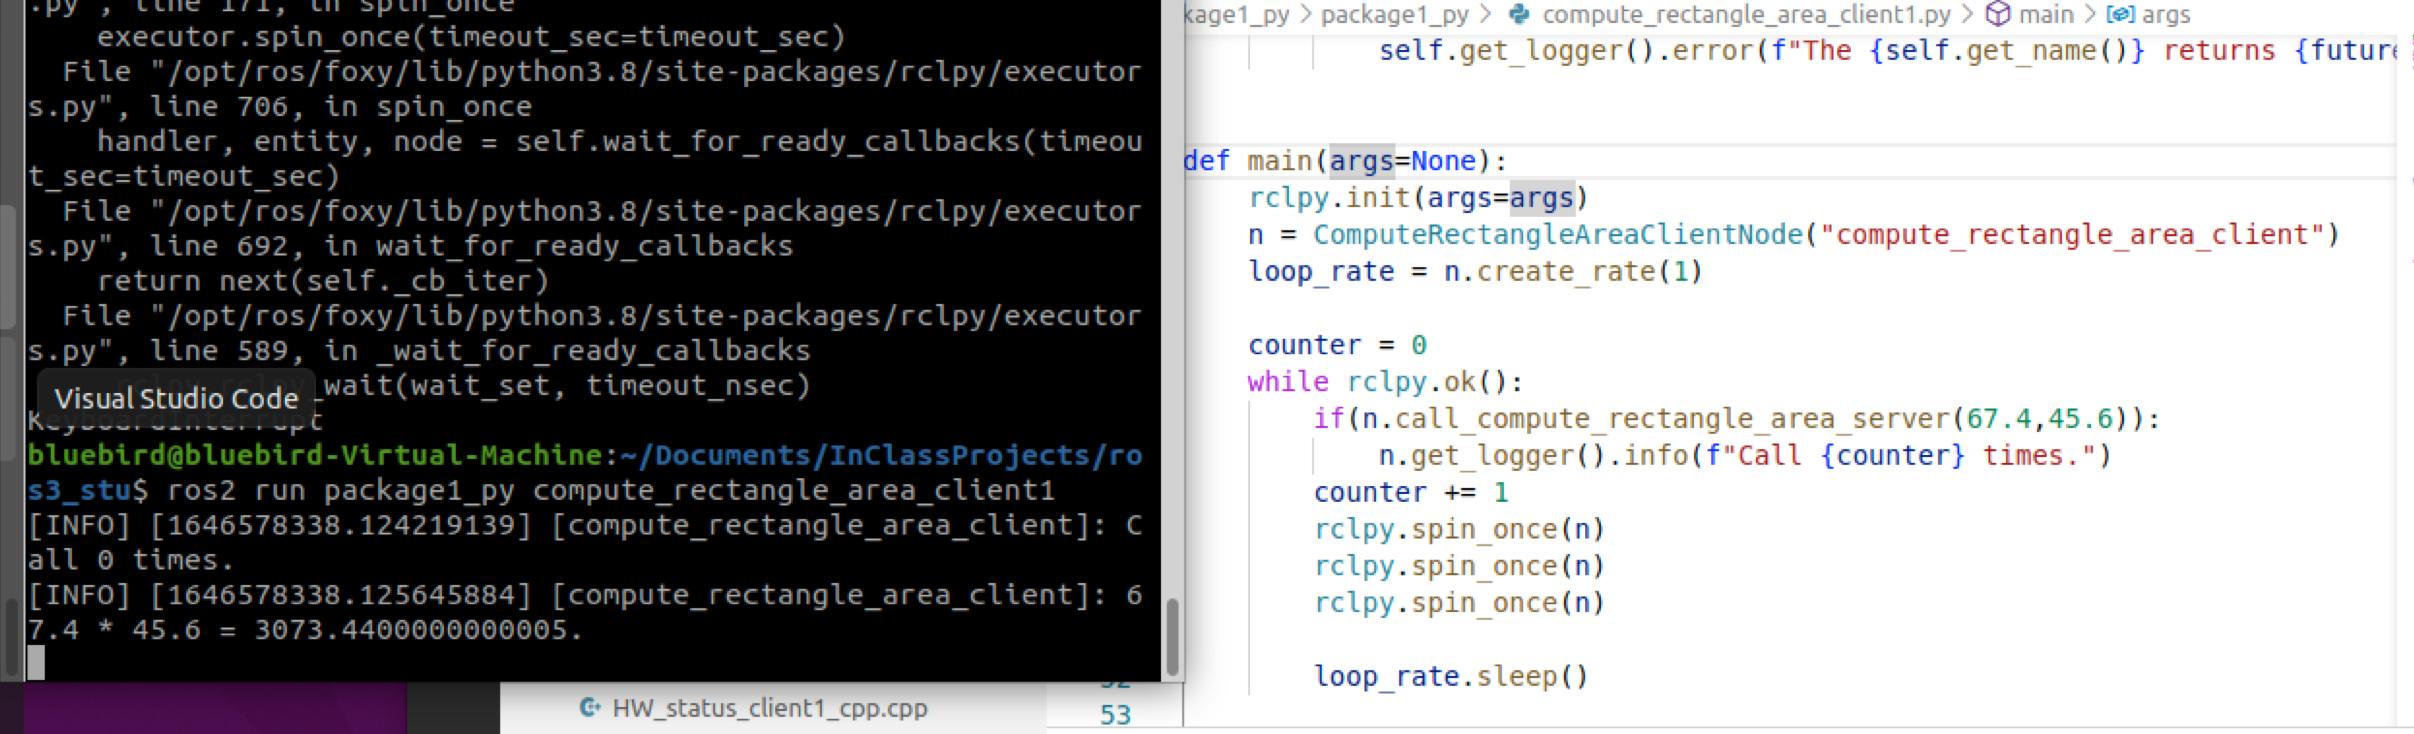
Task: Click the Visual Studio Code tooltip label
Action: tap(176, 399)
